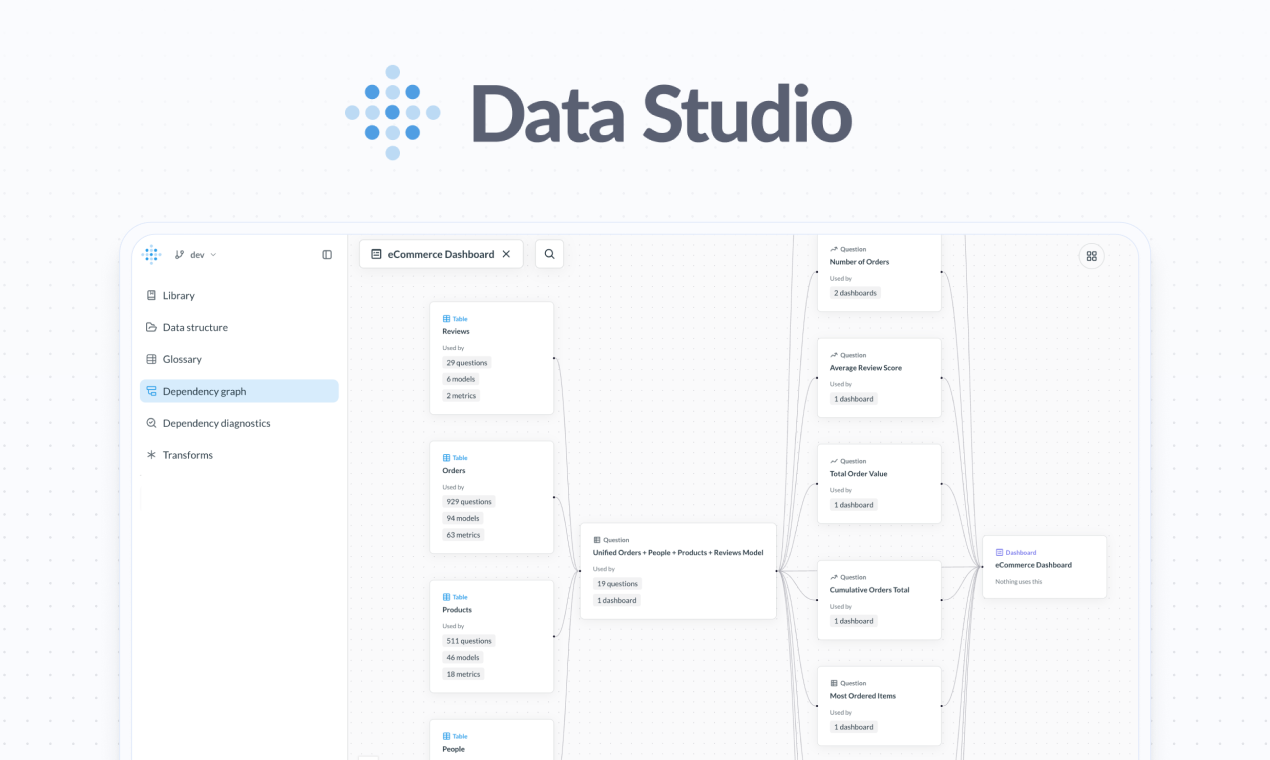This screenshot has height=760, width=1270.
Task: Open search using the magnifying glass icon
Action: point(548,254)
